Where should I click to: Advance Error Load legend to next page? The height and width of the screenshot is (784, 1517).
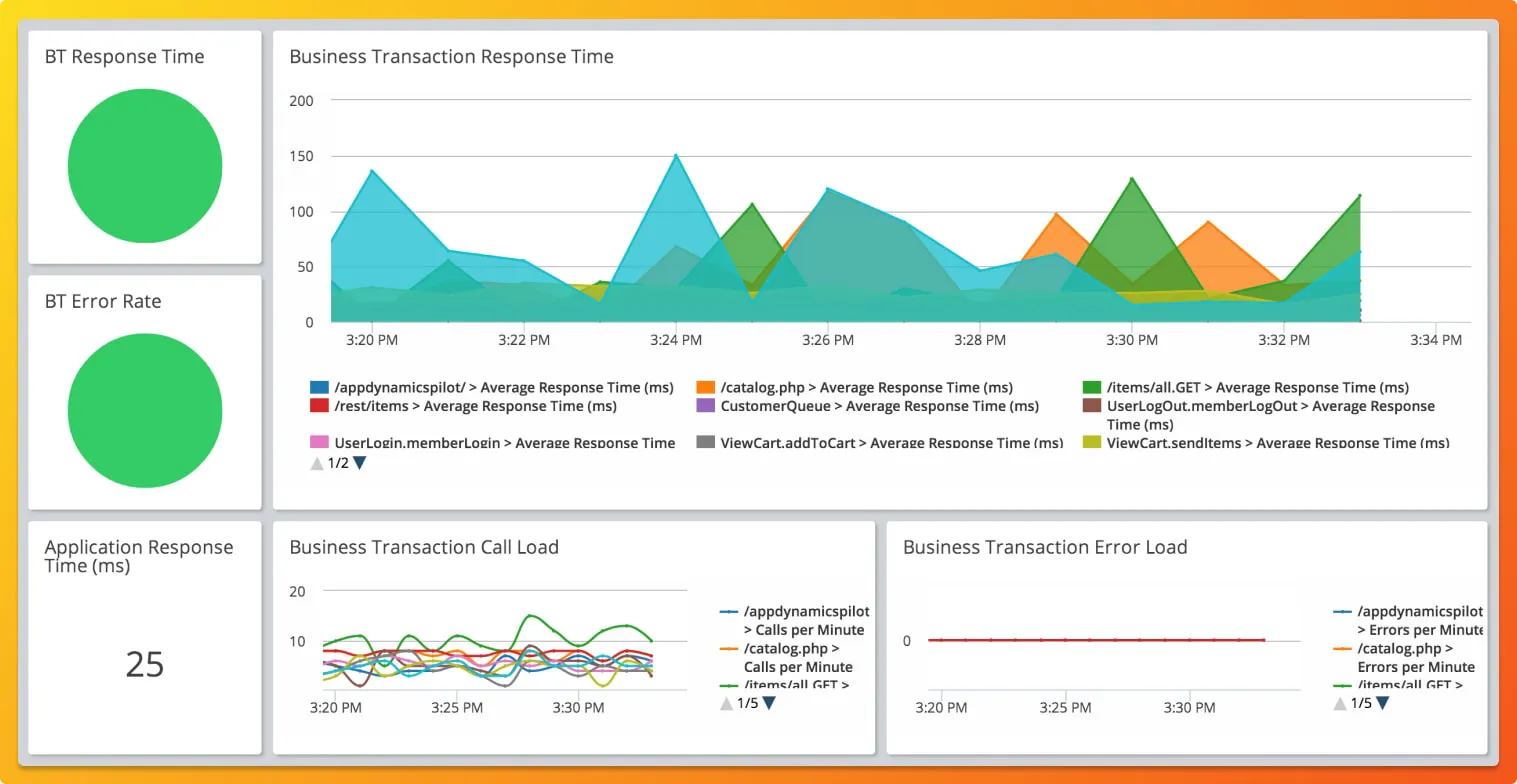[1382, 703]
